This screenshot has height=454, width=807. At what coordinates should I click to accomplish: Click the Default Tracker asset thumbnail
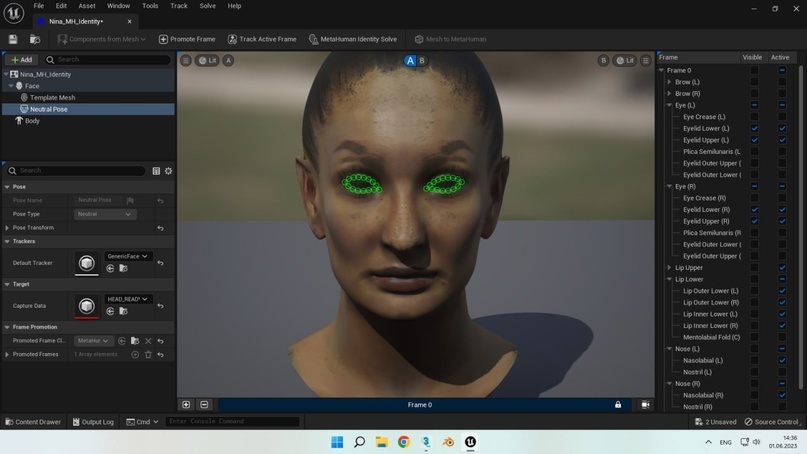(x=86, y=263)
